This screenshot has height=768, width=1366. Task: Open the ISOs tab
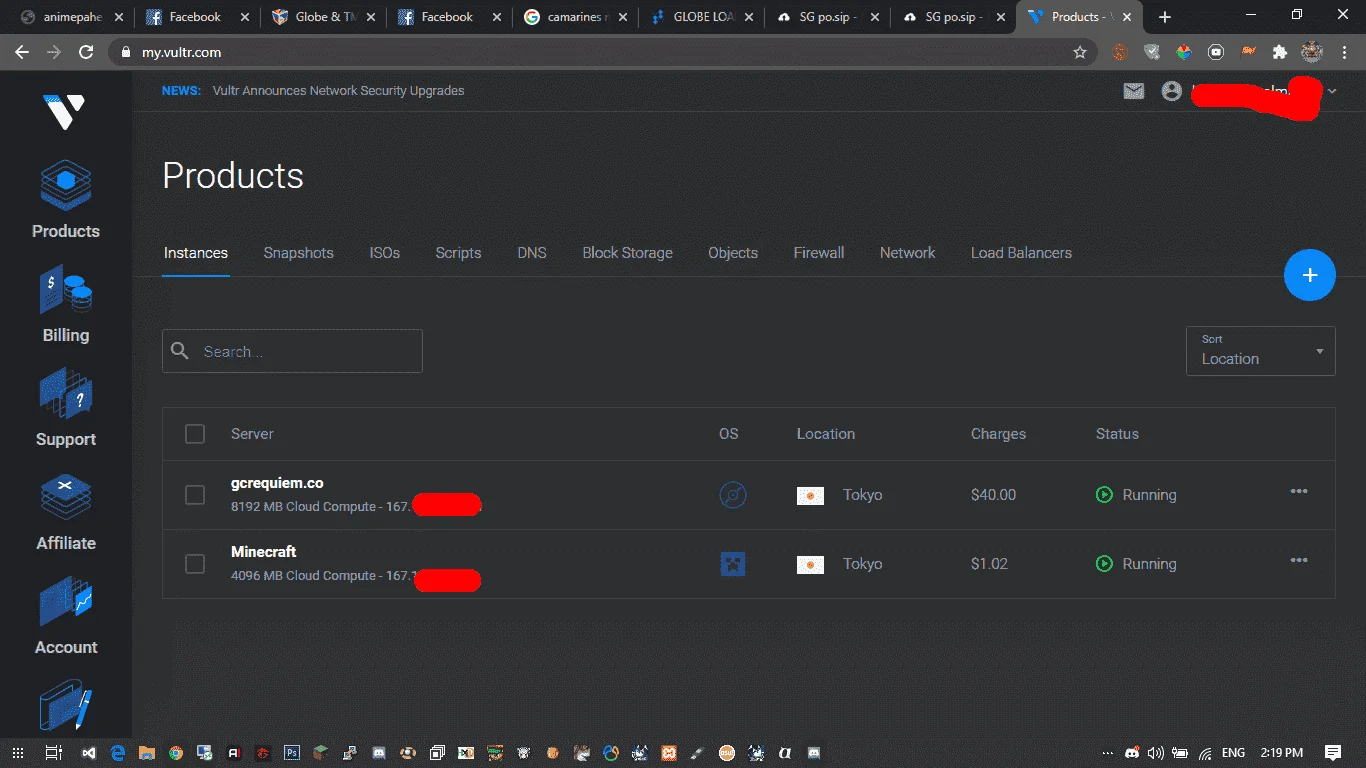tap(385, 253)
